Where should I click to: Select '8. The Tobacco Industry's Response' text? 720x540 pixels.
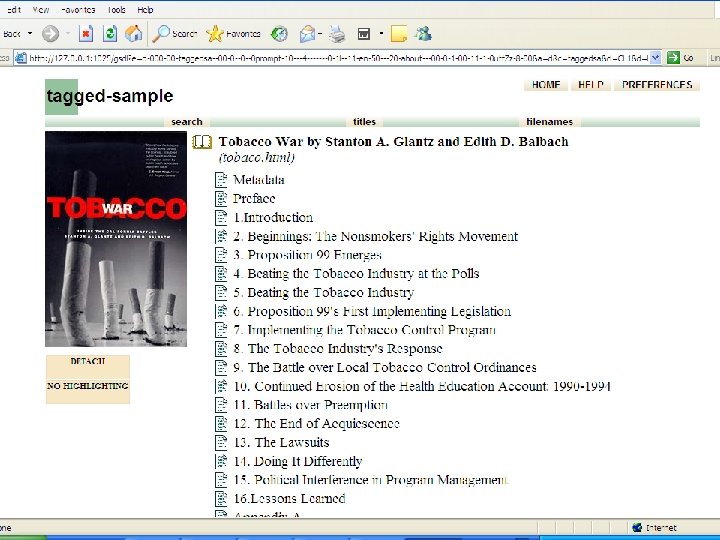[x=338, y=349]
